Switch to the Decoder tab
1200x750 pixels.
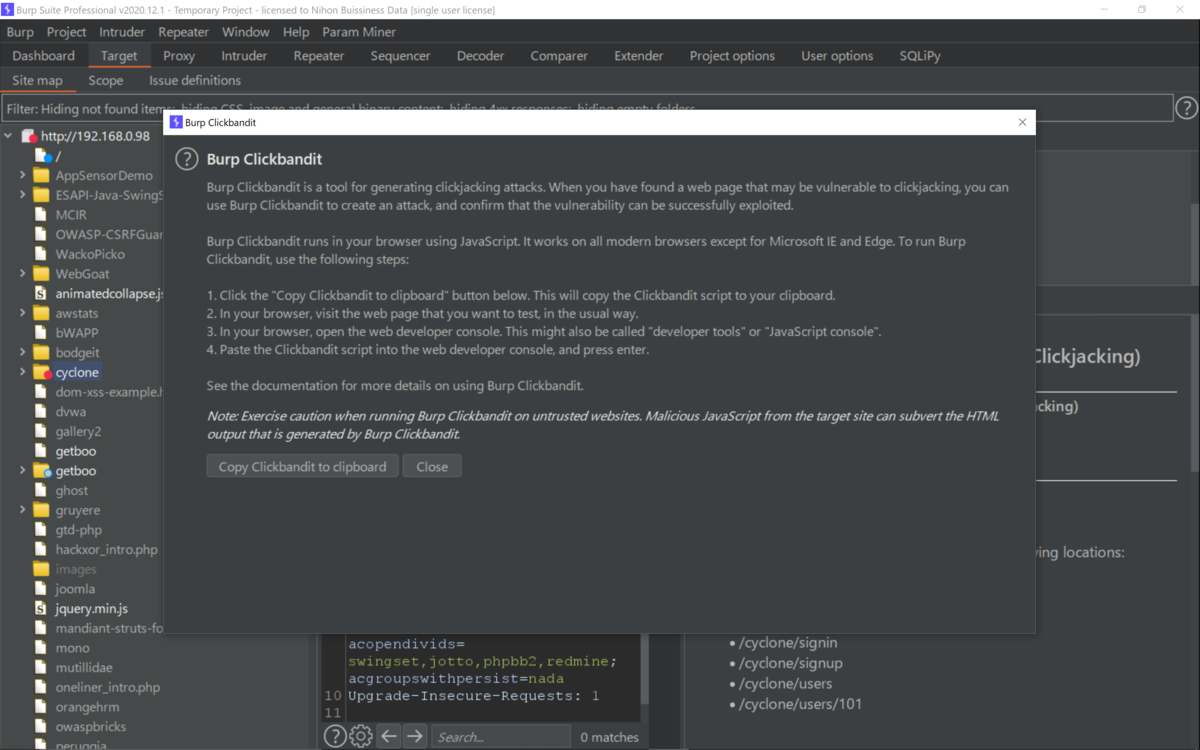tap(481, 56)
